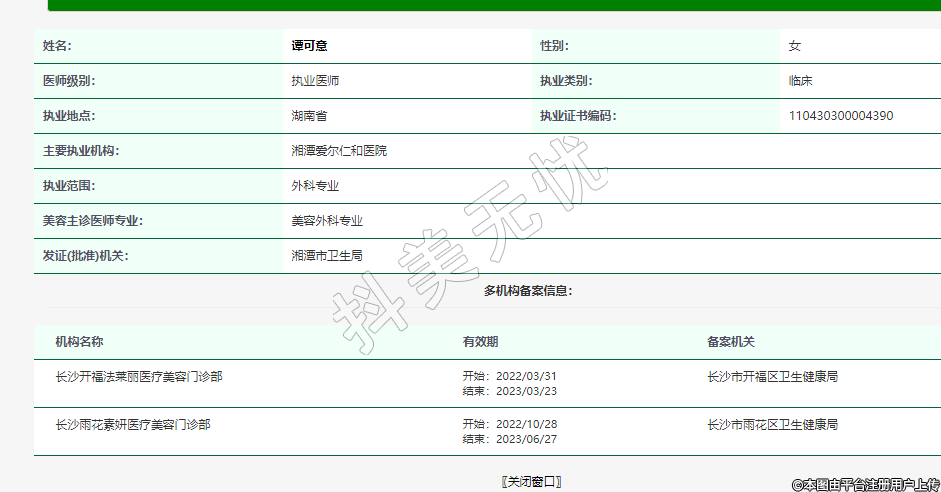Click the start date 2022/03/31
Screen dimensions: 941x492
527,376
